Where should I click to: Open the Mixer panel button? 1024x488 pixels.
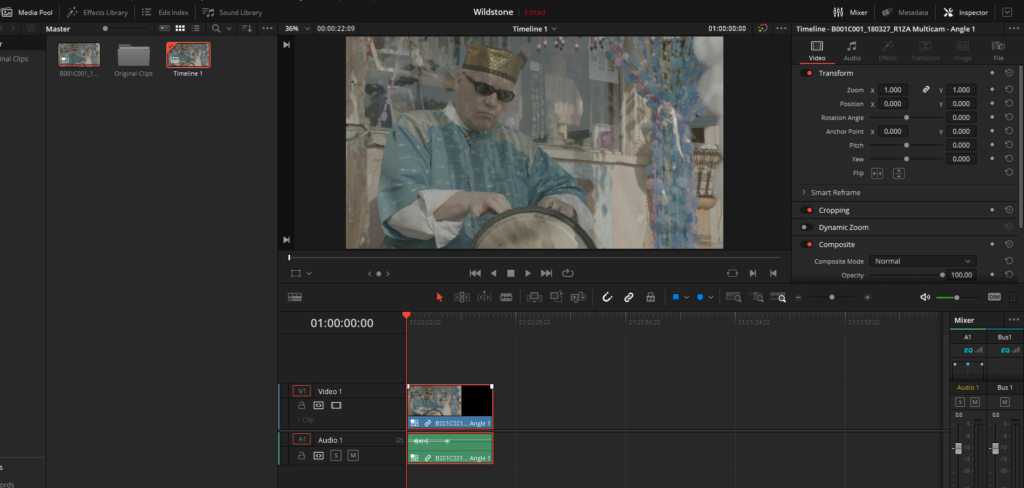[850, 12]
